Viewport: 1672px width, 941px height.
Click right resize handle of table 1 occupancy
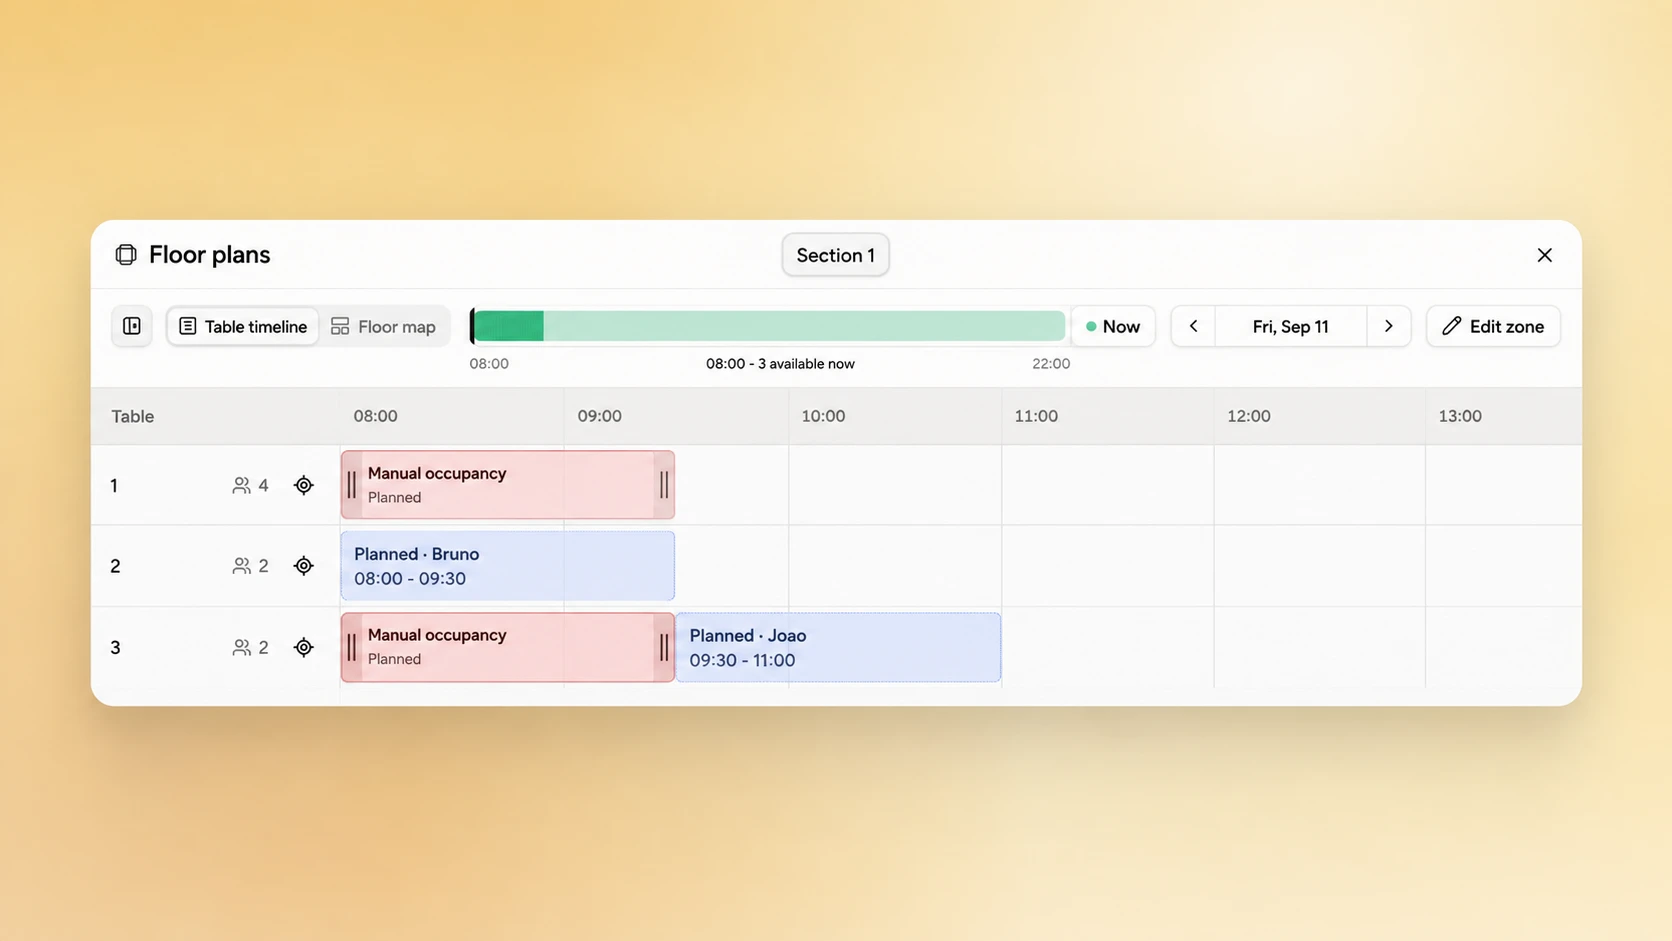[x=664, y=485]
